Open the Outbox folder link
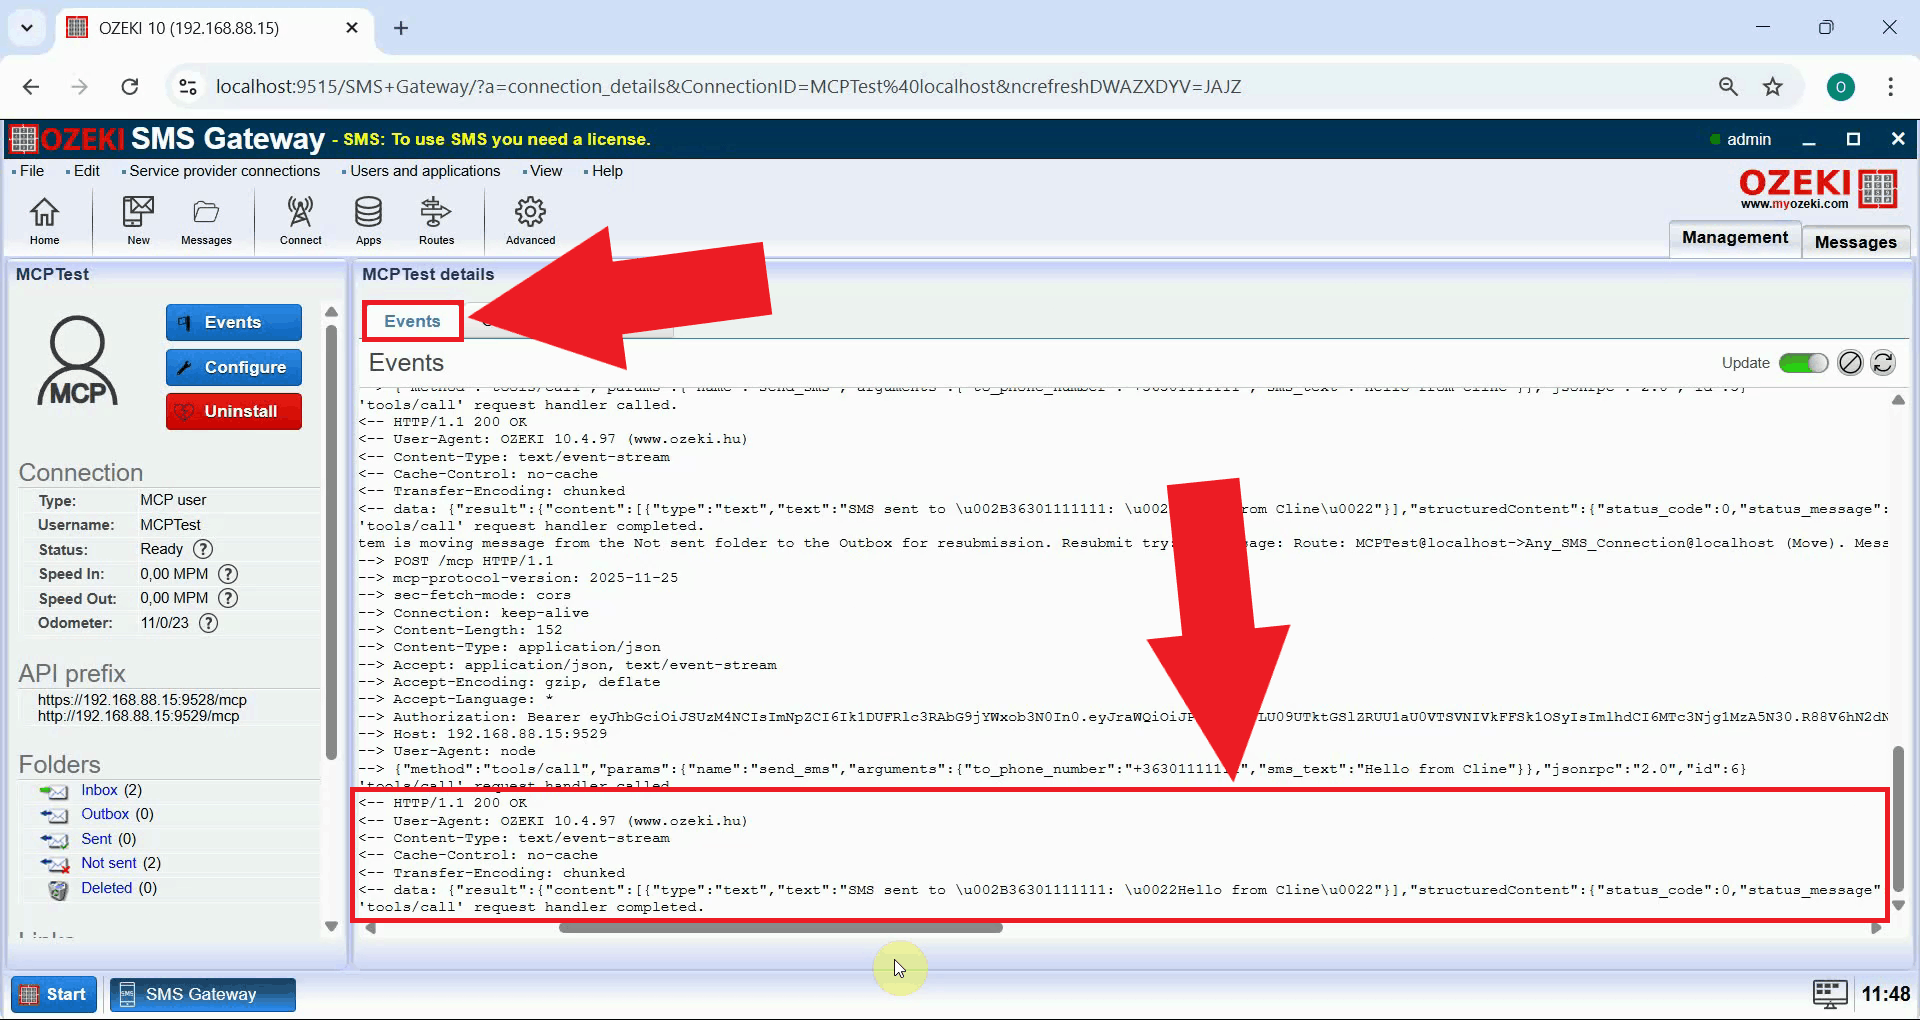This screenshot has width=1920, height=1020. tap(105, 814)
